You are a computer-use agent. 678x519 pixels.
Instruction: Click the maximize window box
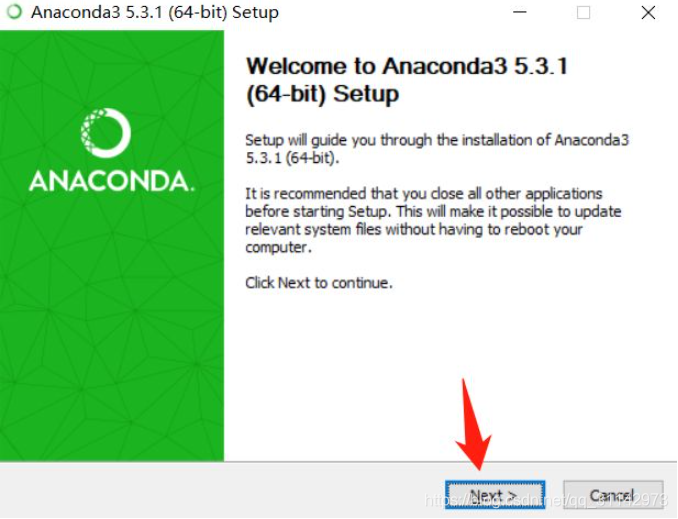pyautogui.click(x=583, y=13)
